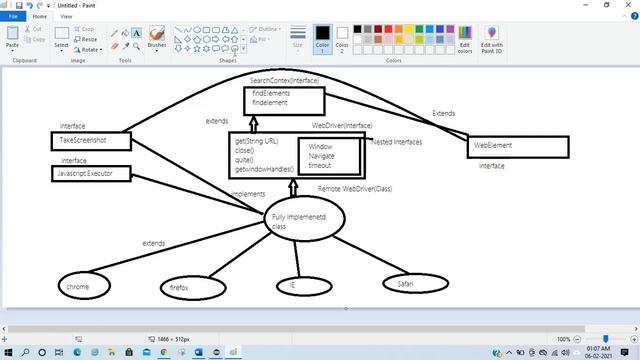This screenshot has width=640, height=360.
Task: Pick the red color swatch
Action: click(388, 29)
